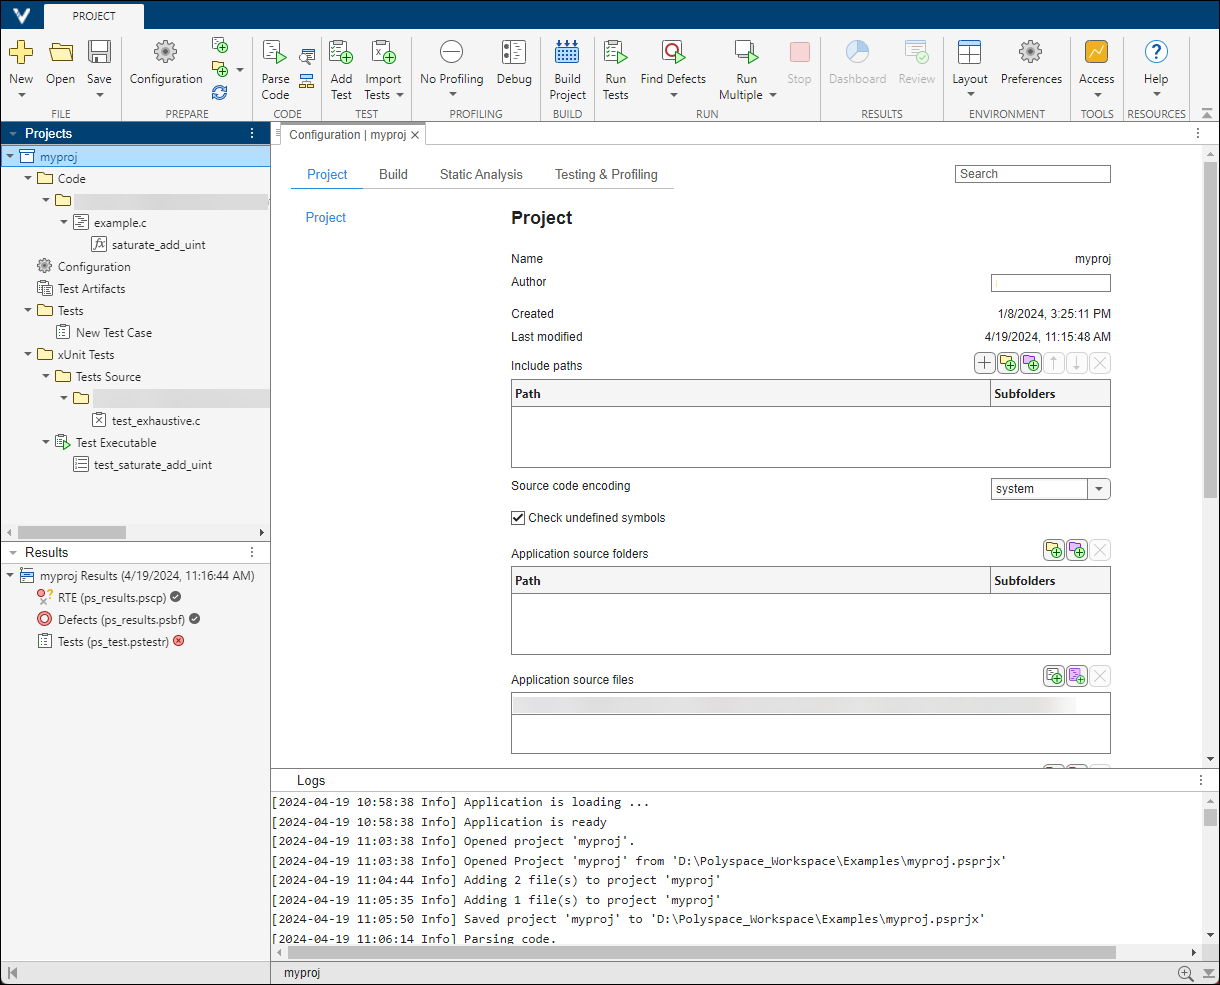Select saturate_add_uint function node
This screenshot has height=985, width=1220.
pos(158,244)
